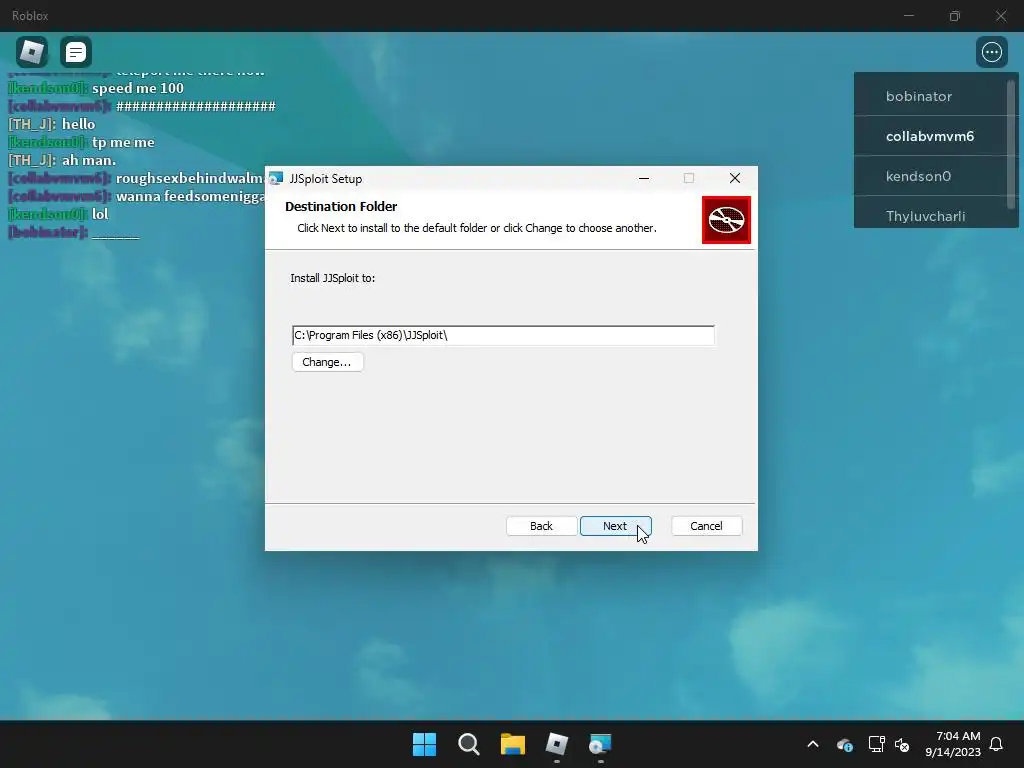
Task: Select the JJSploit installer taskbar icon
Action: [600, 744]
